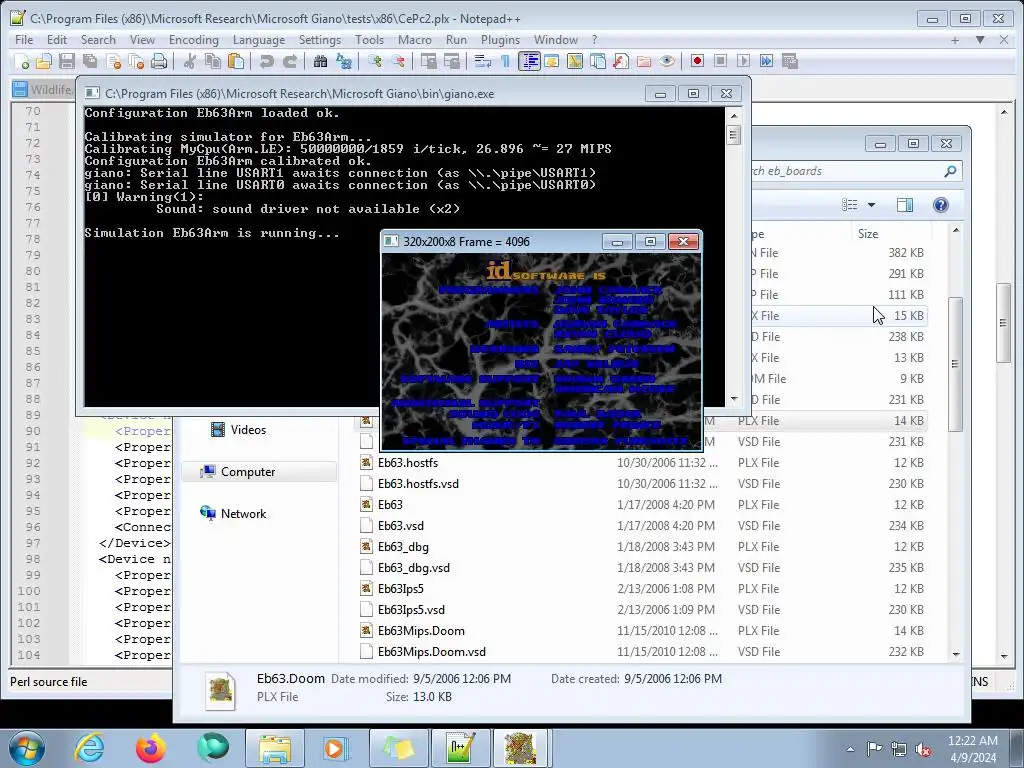Screen dimensions: 1024x768
Task: Click the Stop Recording macro icon
Action: tap(720, 61)
